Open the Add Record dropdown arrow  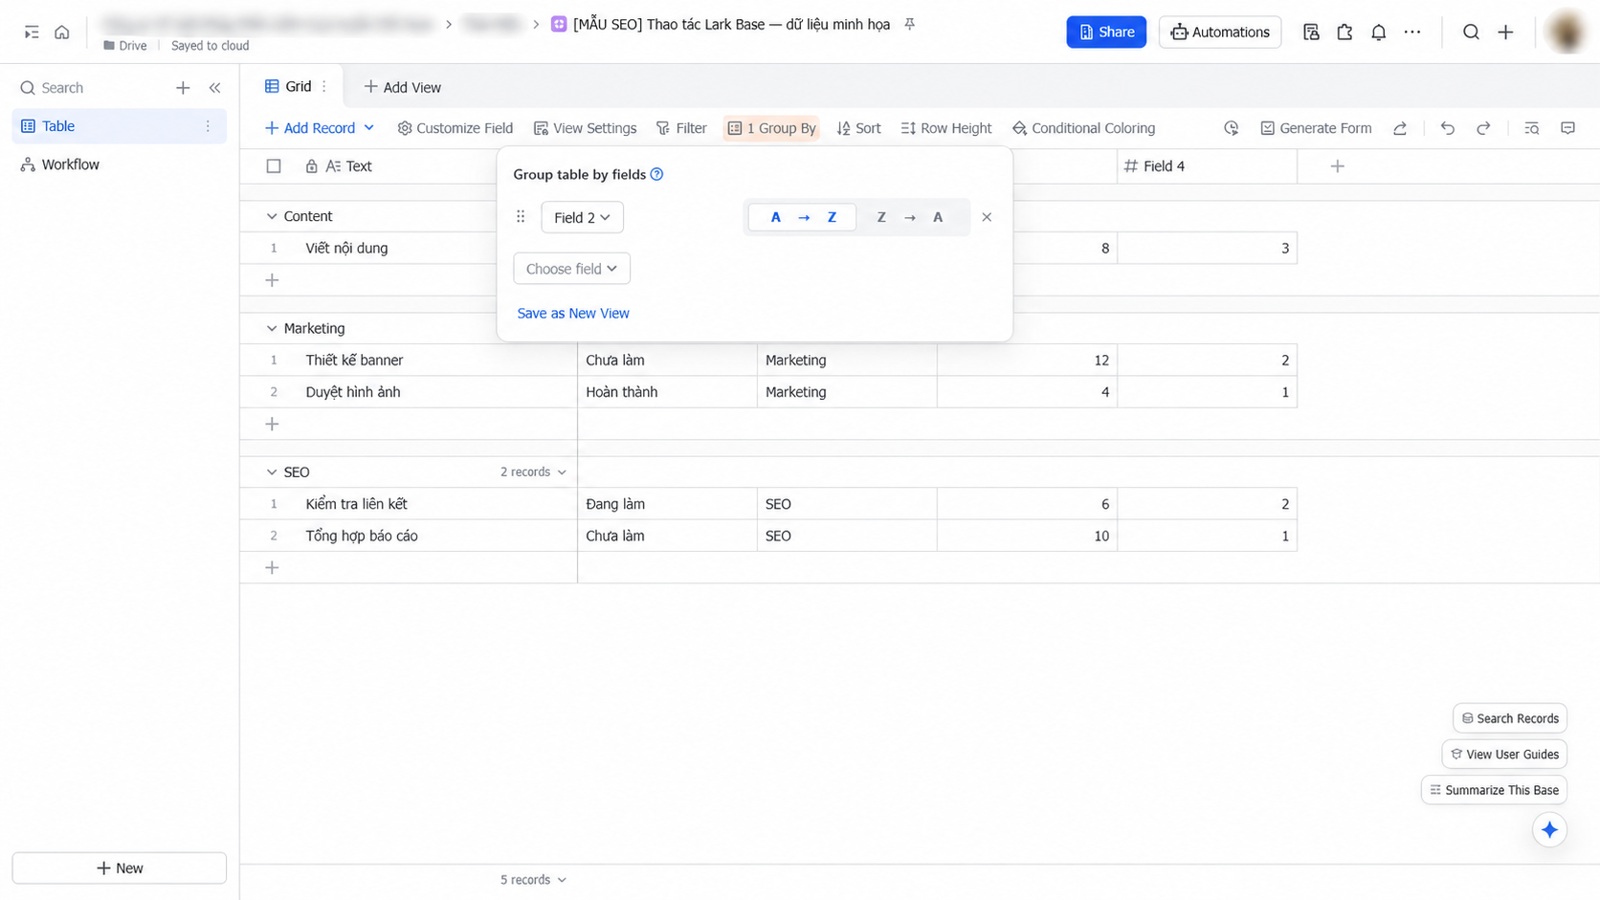click(369, 128)
